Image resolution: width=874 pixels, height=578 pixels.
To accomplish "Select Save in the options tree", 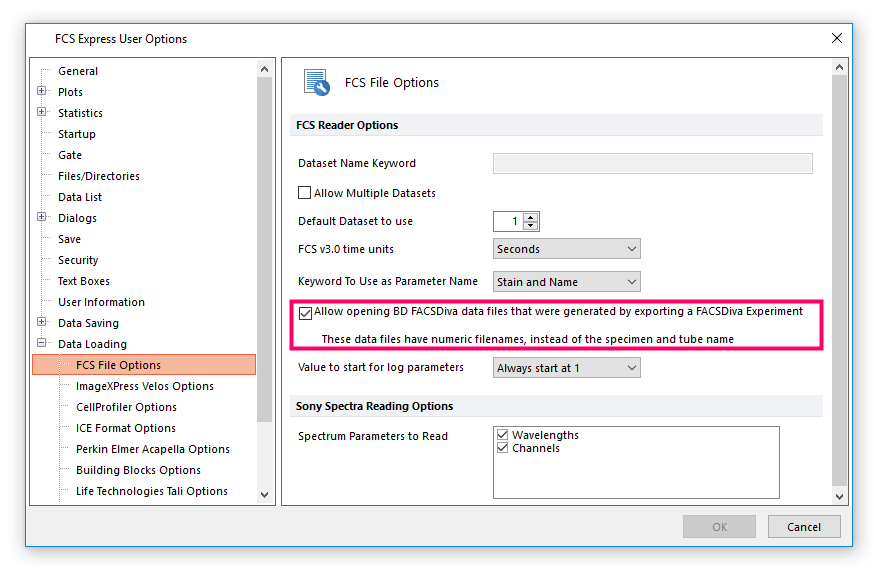I will (69, 239).
